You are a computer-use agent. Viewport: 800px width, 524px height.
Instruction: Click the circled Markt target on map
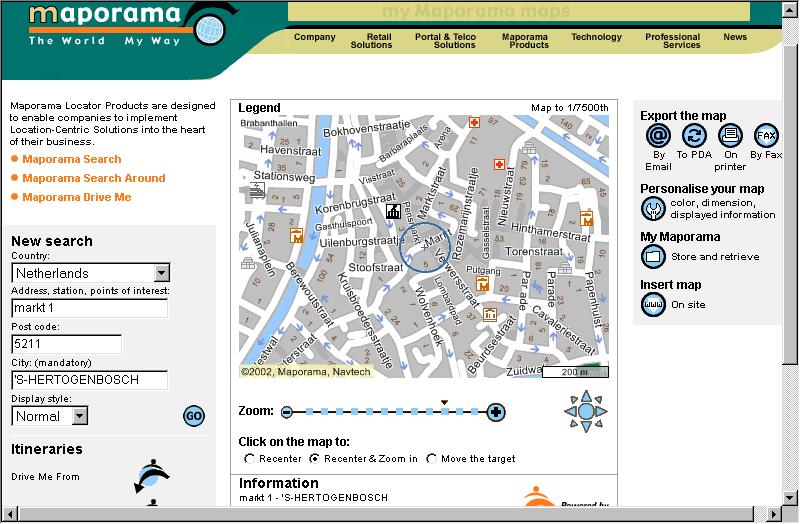point(424,247)
